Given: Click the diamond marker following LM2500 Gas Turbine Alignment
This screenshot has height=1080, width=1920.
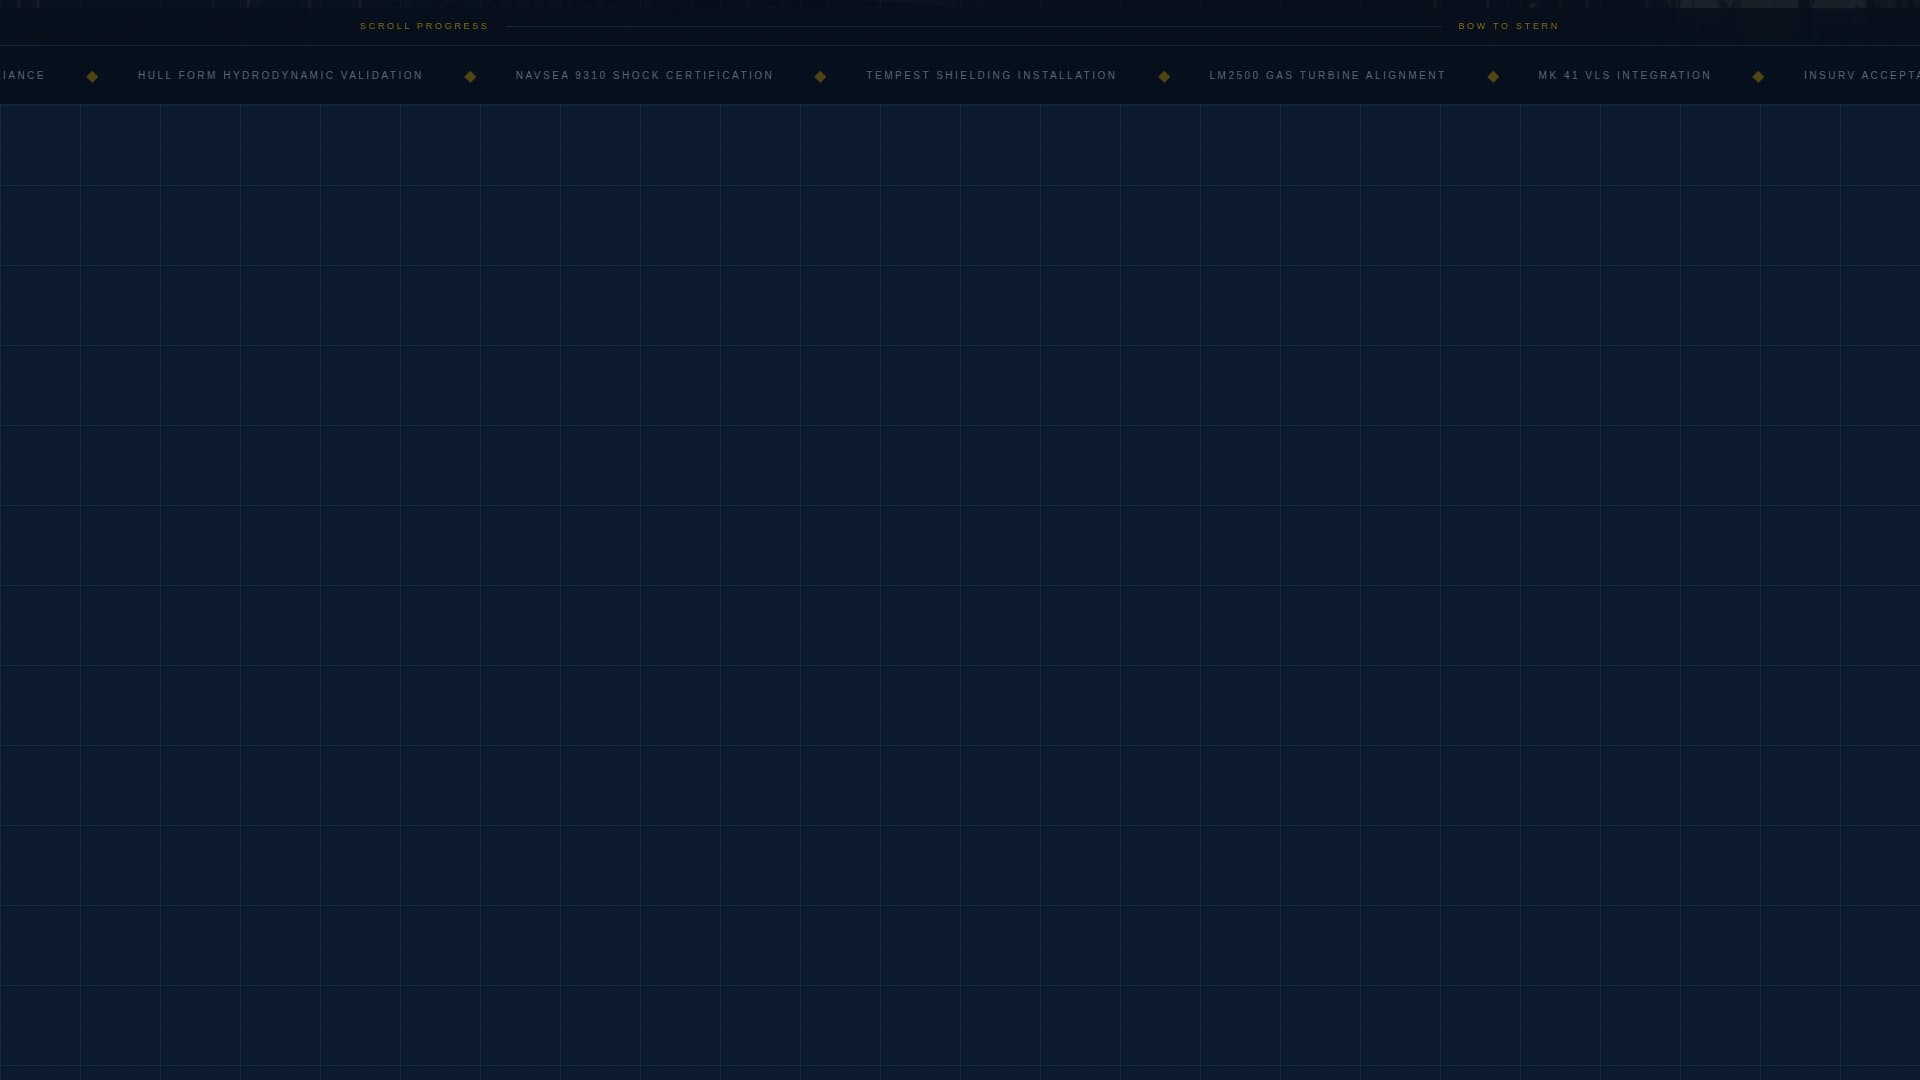Looking at the screenshot, I should [1492, 75].
